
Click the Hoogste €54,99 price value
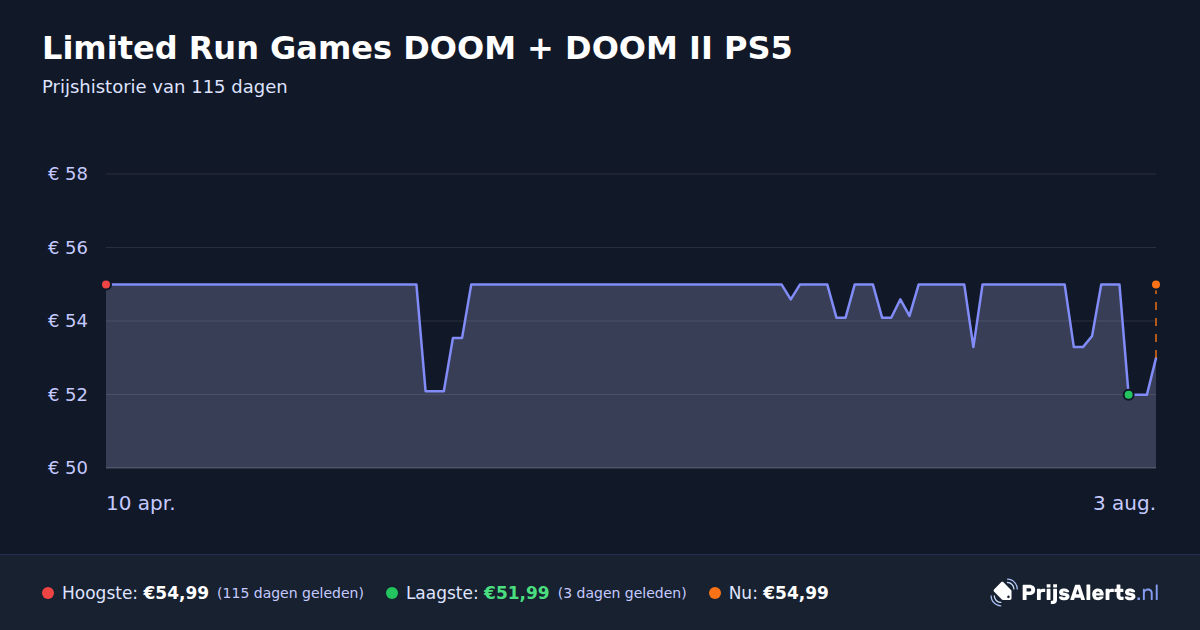coord(176,593)
